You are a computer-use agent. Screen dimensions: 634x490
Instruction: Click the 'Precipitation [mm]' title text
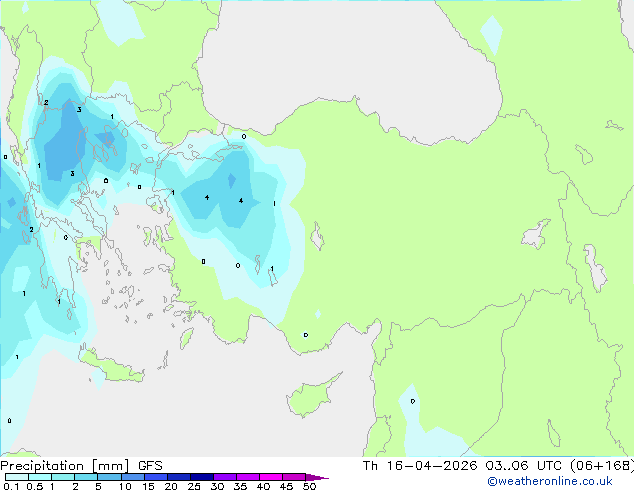pos(65,466)
